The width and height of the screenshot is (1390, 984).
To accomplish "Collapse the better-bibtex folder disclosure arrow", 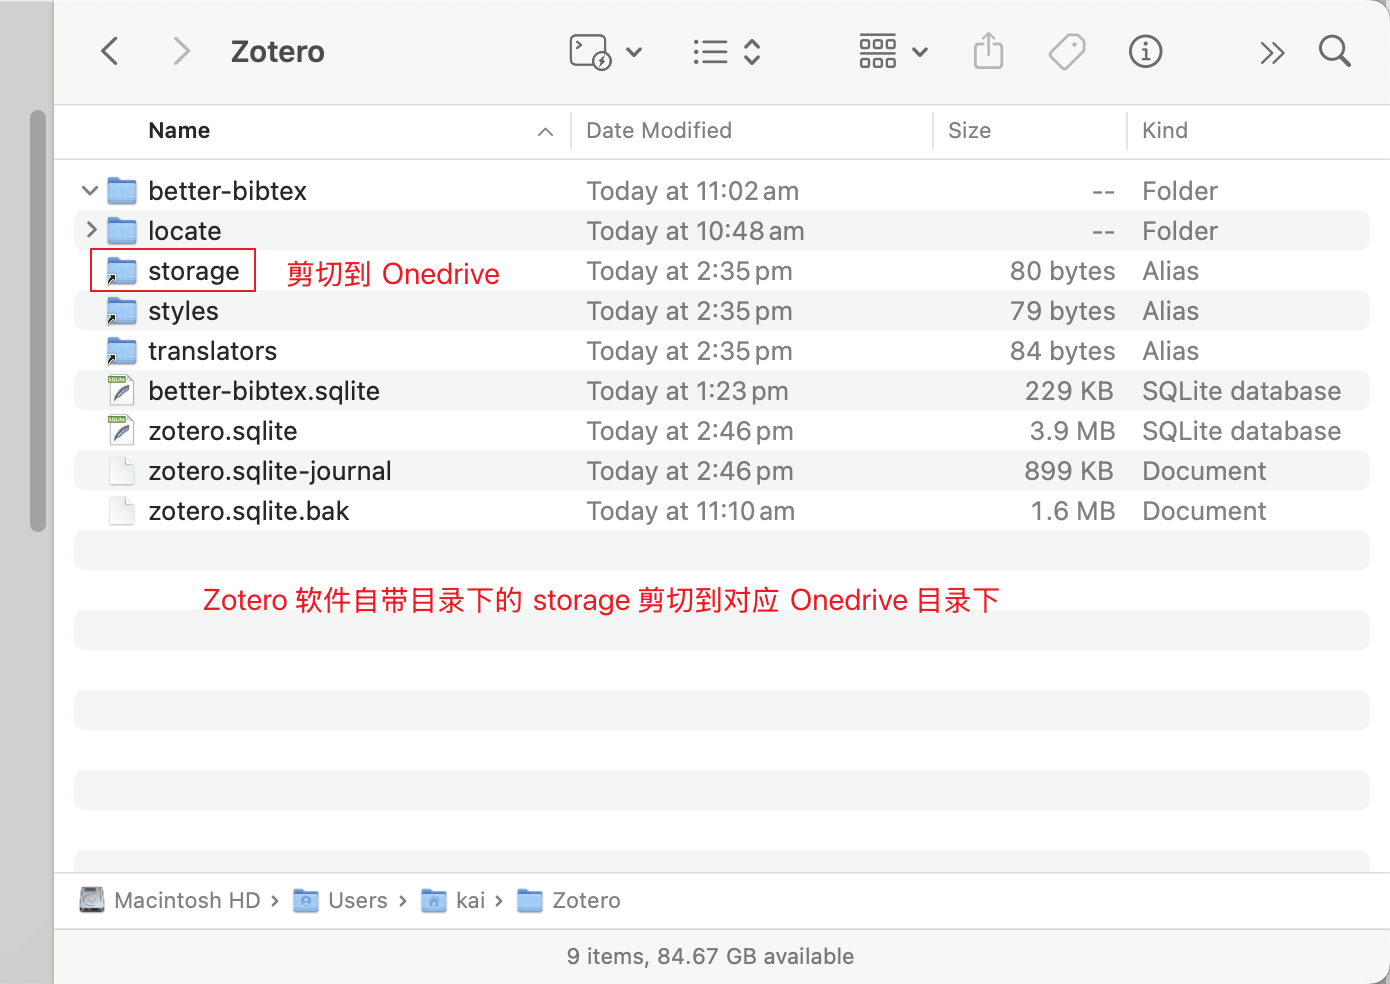I will pyautogui.click(x=90, y=190).
